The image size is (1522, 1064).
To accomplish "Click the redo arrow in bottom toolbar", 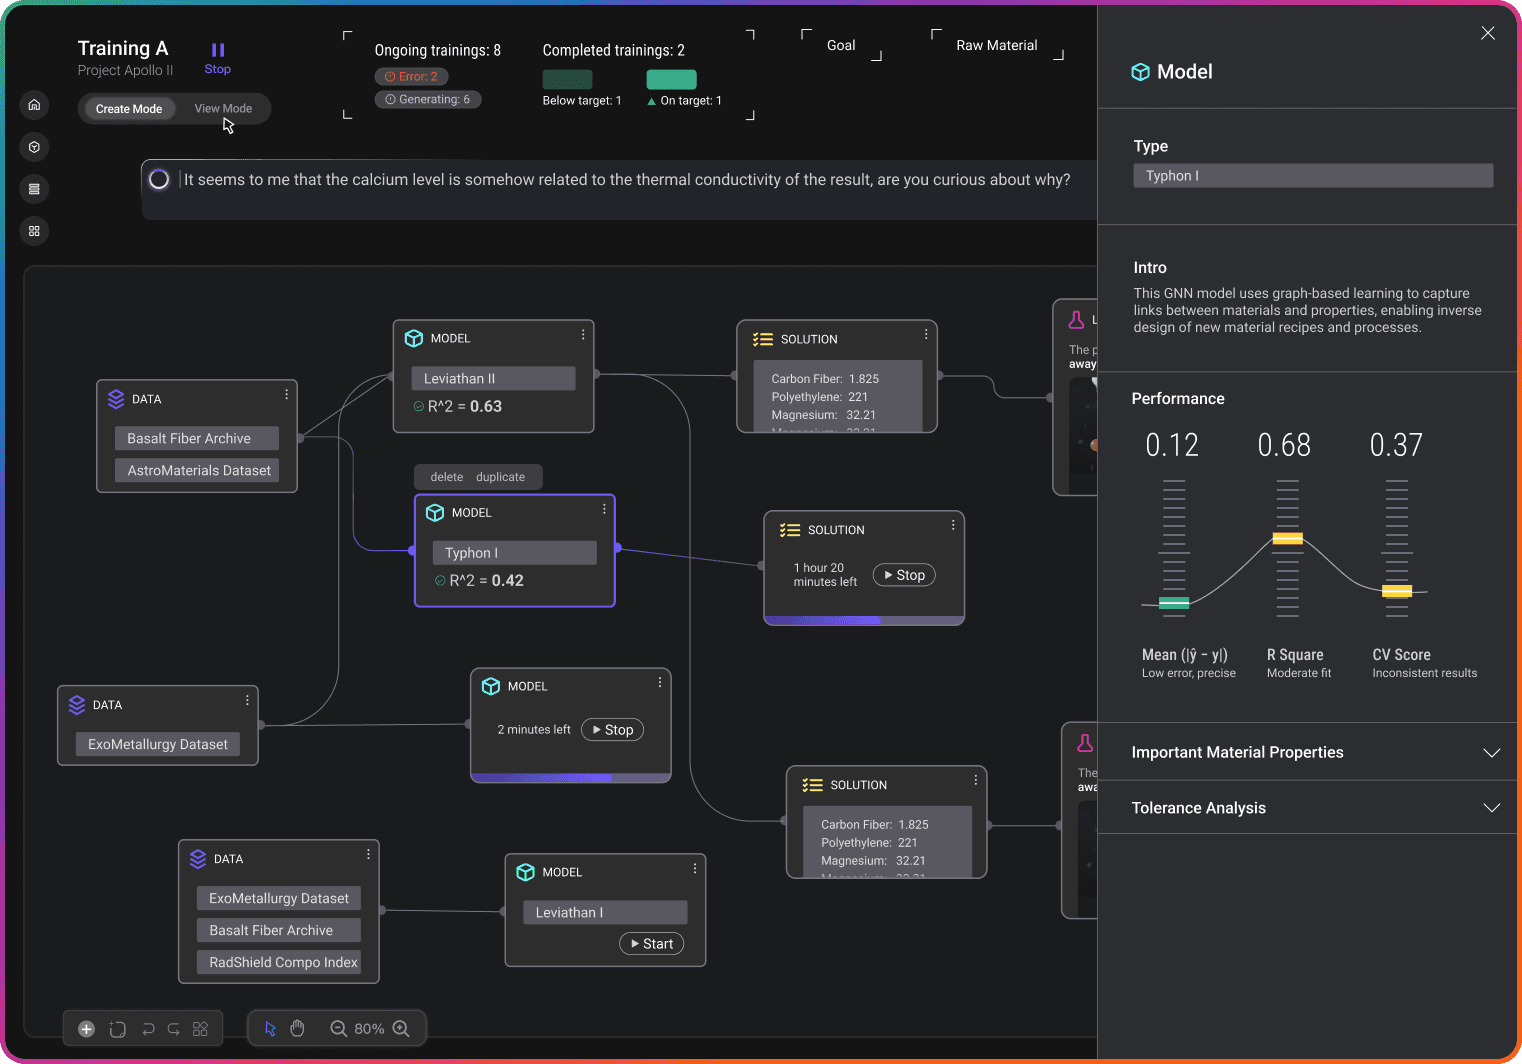I will point(174,1028).
